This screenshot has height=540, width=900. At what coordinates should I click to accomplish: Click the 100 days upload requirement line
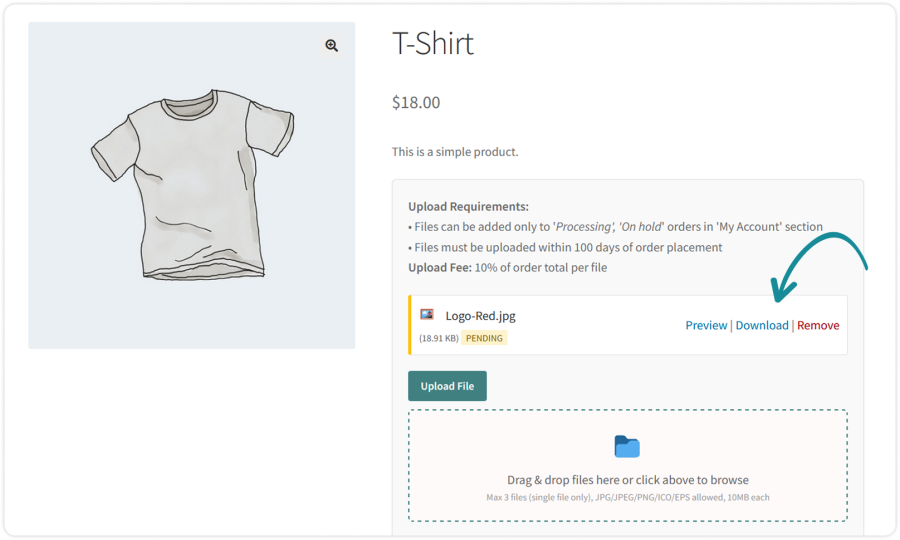pyautogui.click(x=565, y=247)
